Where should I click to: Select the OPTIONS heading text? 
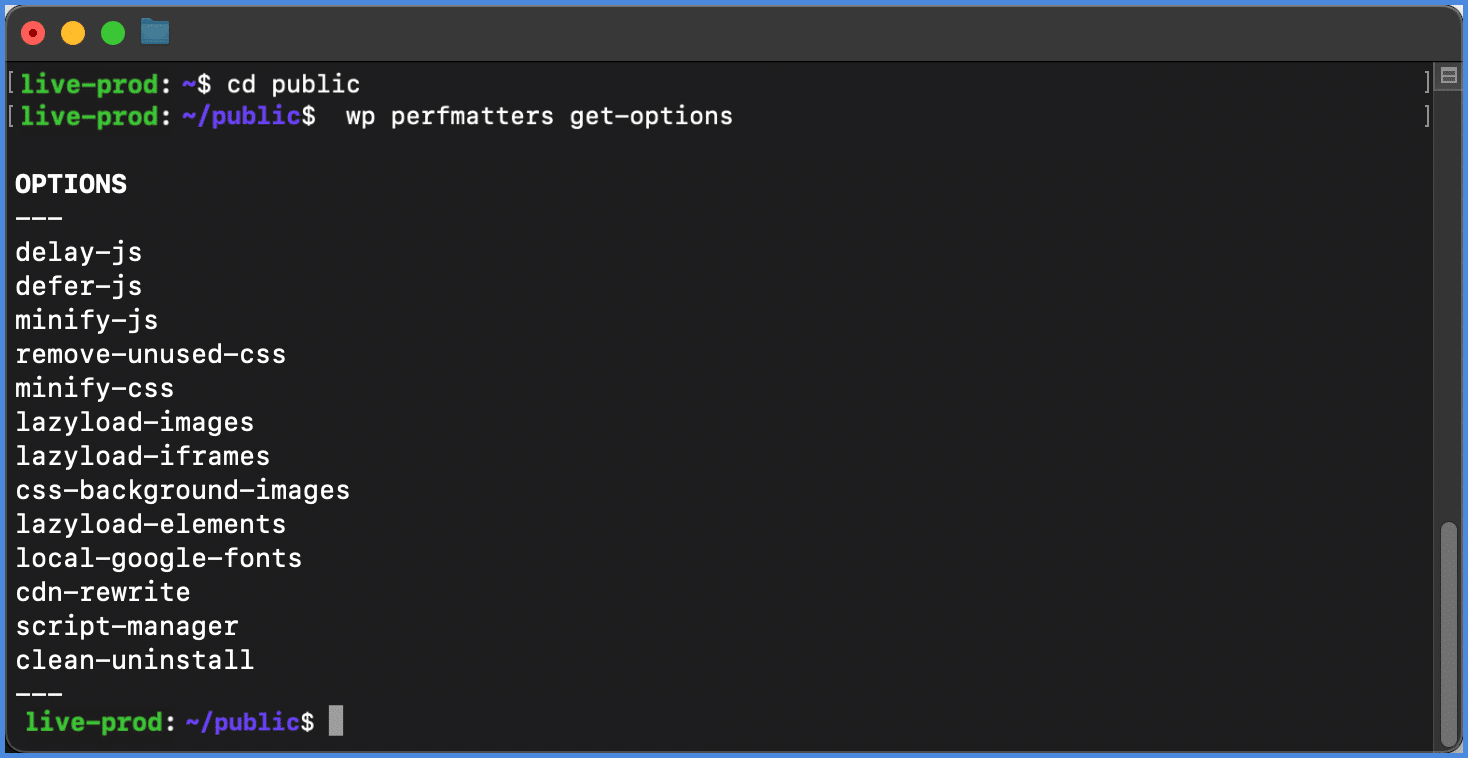[70, 184]
